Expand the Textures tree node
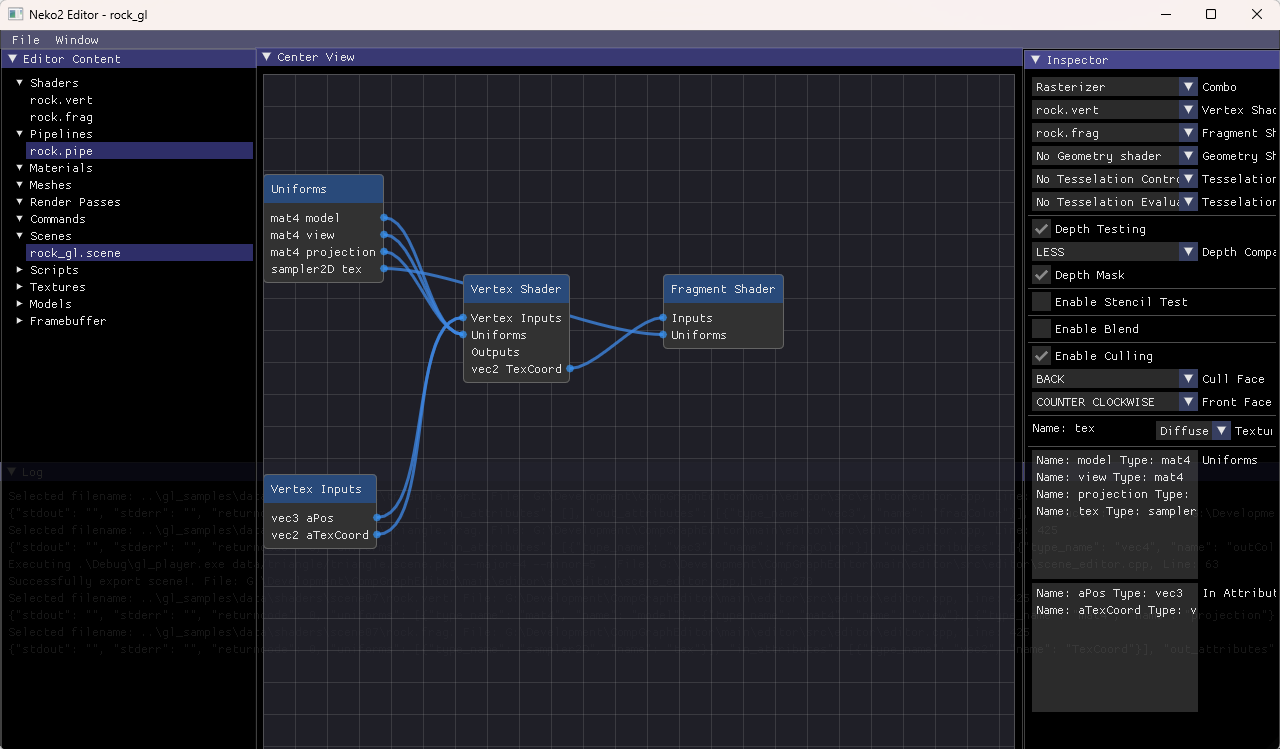Screen dimensions: 1280x749 click(x=20, y=287)
